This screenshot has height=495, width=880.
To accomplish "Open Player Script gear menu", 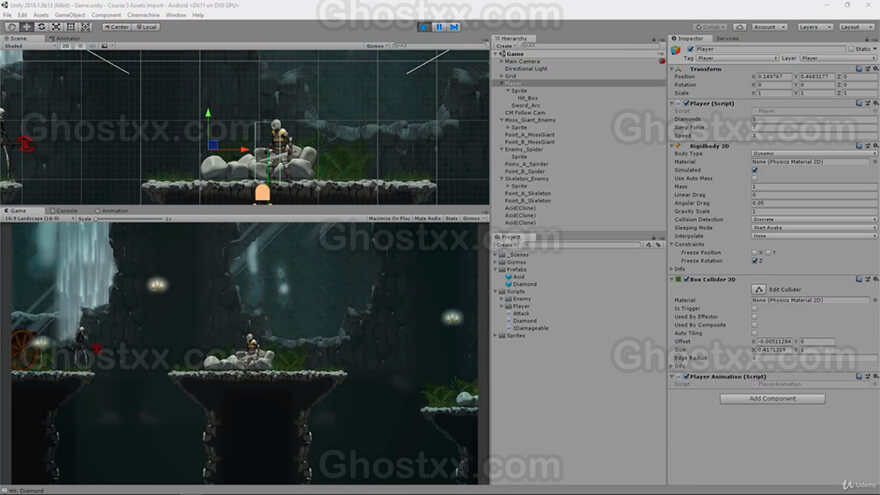I will pyautogui.click(x=875, y=103).
